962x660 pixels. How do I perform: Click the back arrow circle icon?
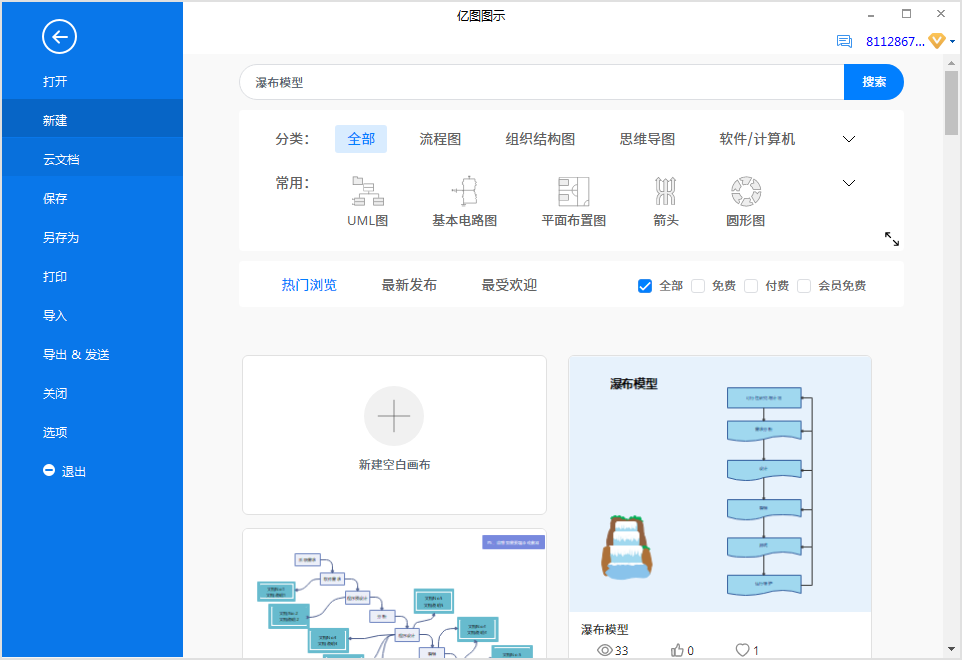click(60, 37)
